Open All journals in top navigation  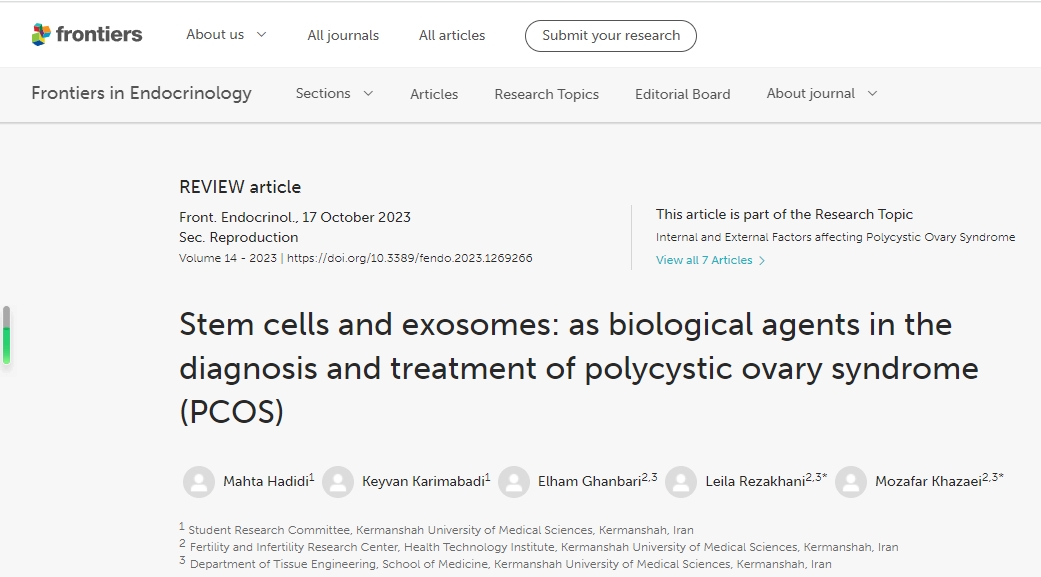pos(343,36)
